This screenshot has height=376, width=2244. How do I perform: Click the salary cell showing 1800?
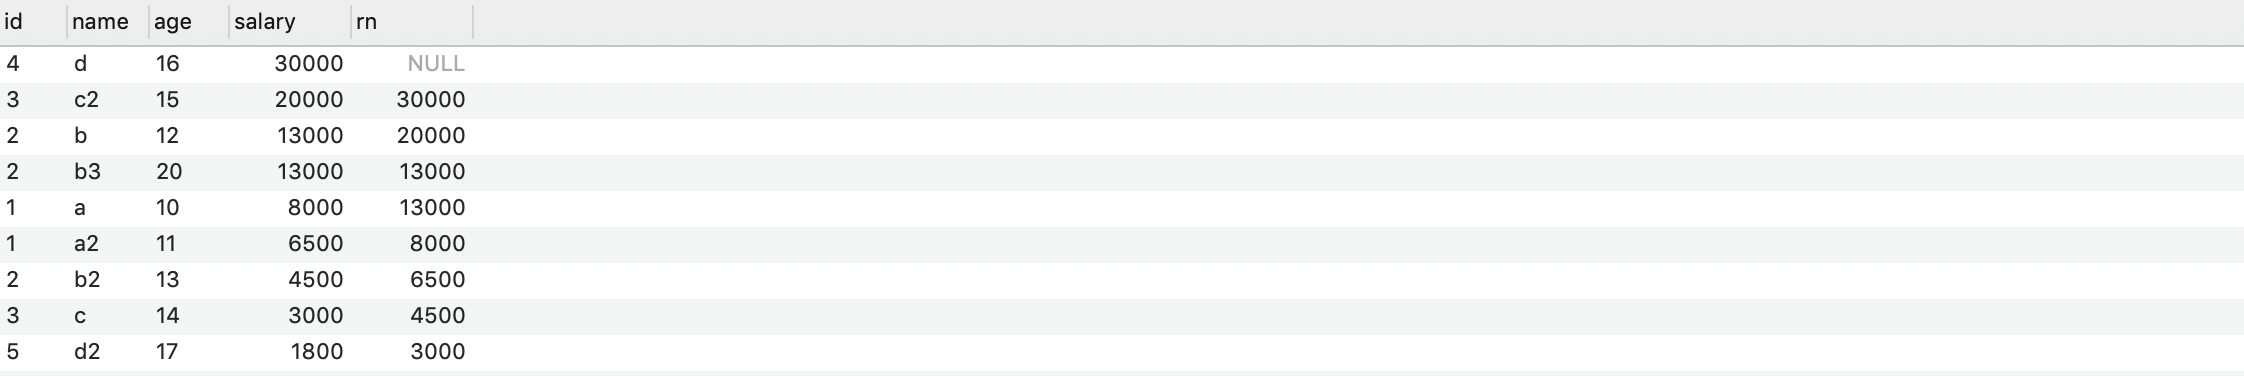tap(290, 352)
